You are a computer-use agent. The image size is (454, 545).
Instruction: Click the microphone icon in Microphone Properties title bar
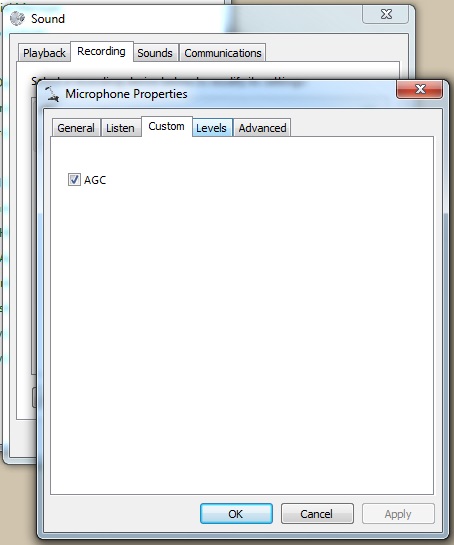52,94
